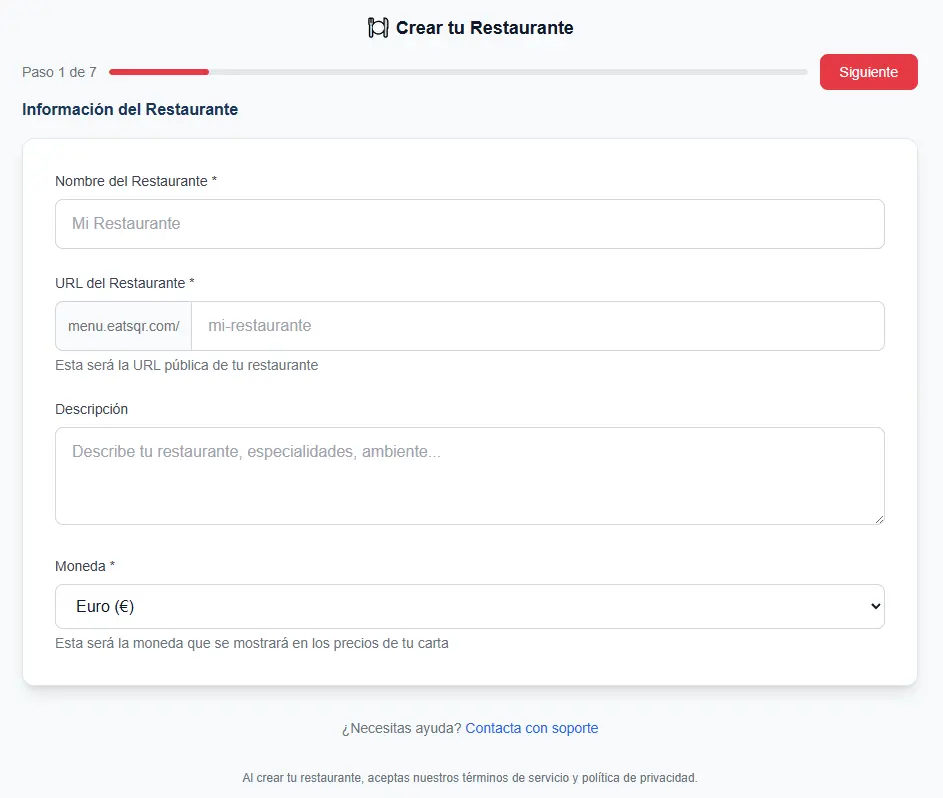Click the Paso 1 de 7 progress bar
The width and height of the screenshot is (943, 798).
(x=458, y=72)
